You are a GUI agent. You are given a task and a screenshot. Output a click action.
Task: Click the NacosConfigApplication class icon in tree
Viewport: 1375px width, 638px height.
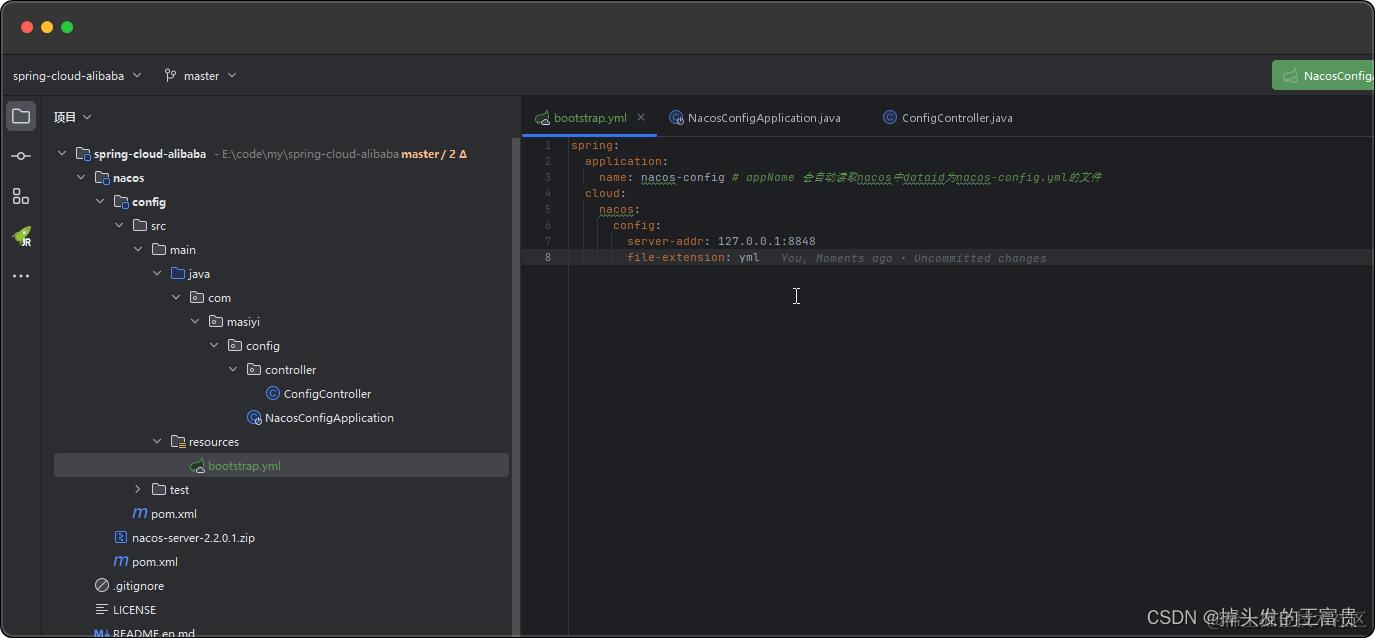(x=254, y=417)
